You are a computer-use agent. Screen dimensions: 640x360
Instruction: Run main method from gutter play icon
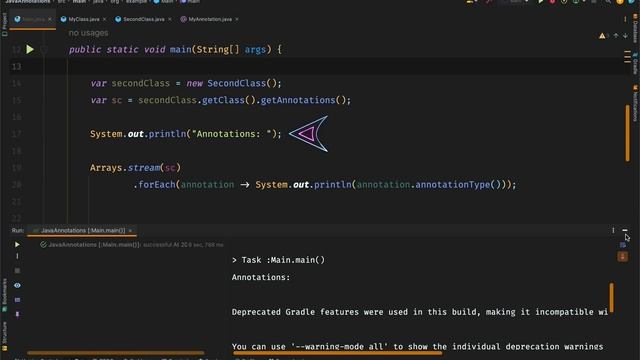[x=30, y=49]
